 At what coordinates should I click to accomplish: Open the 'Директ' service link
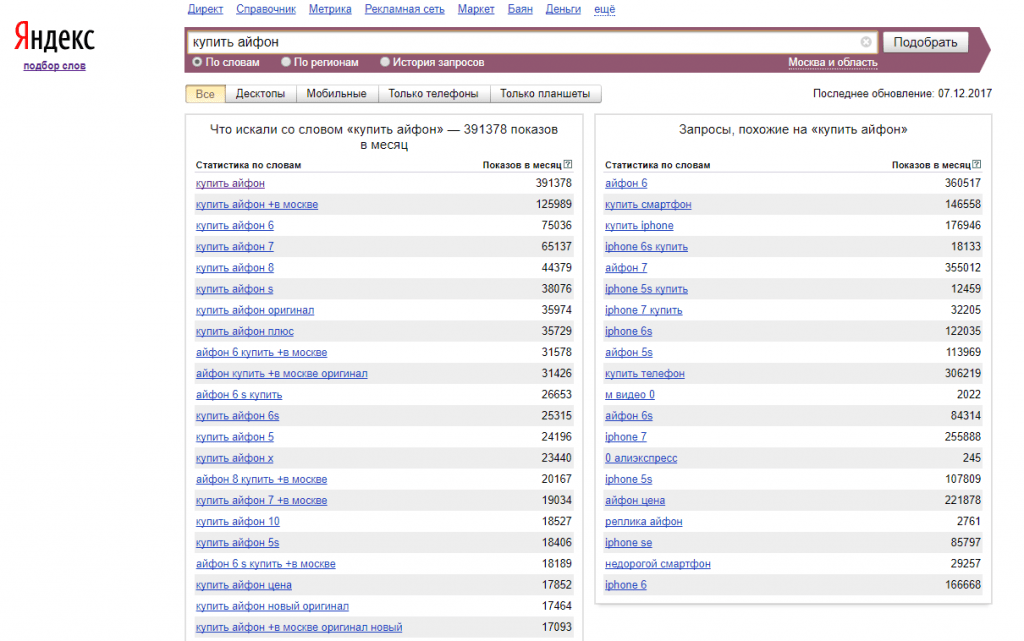coord(205,9)
